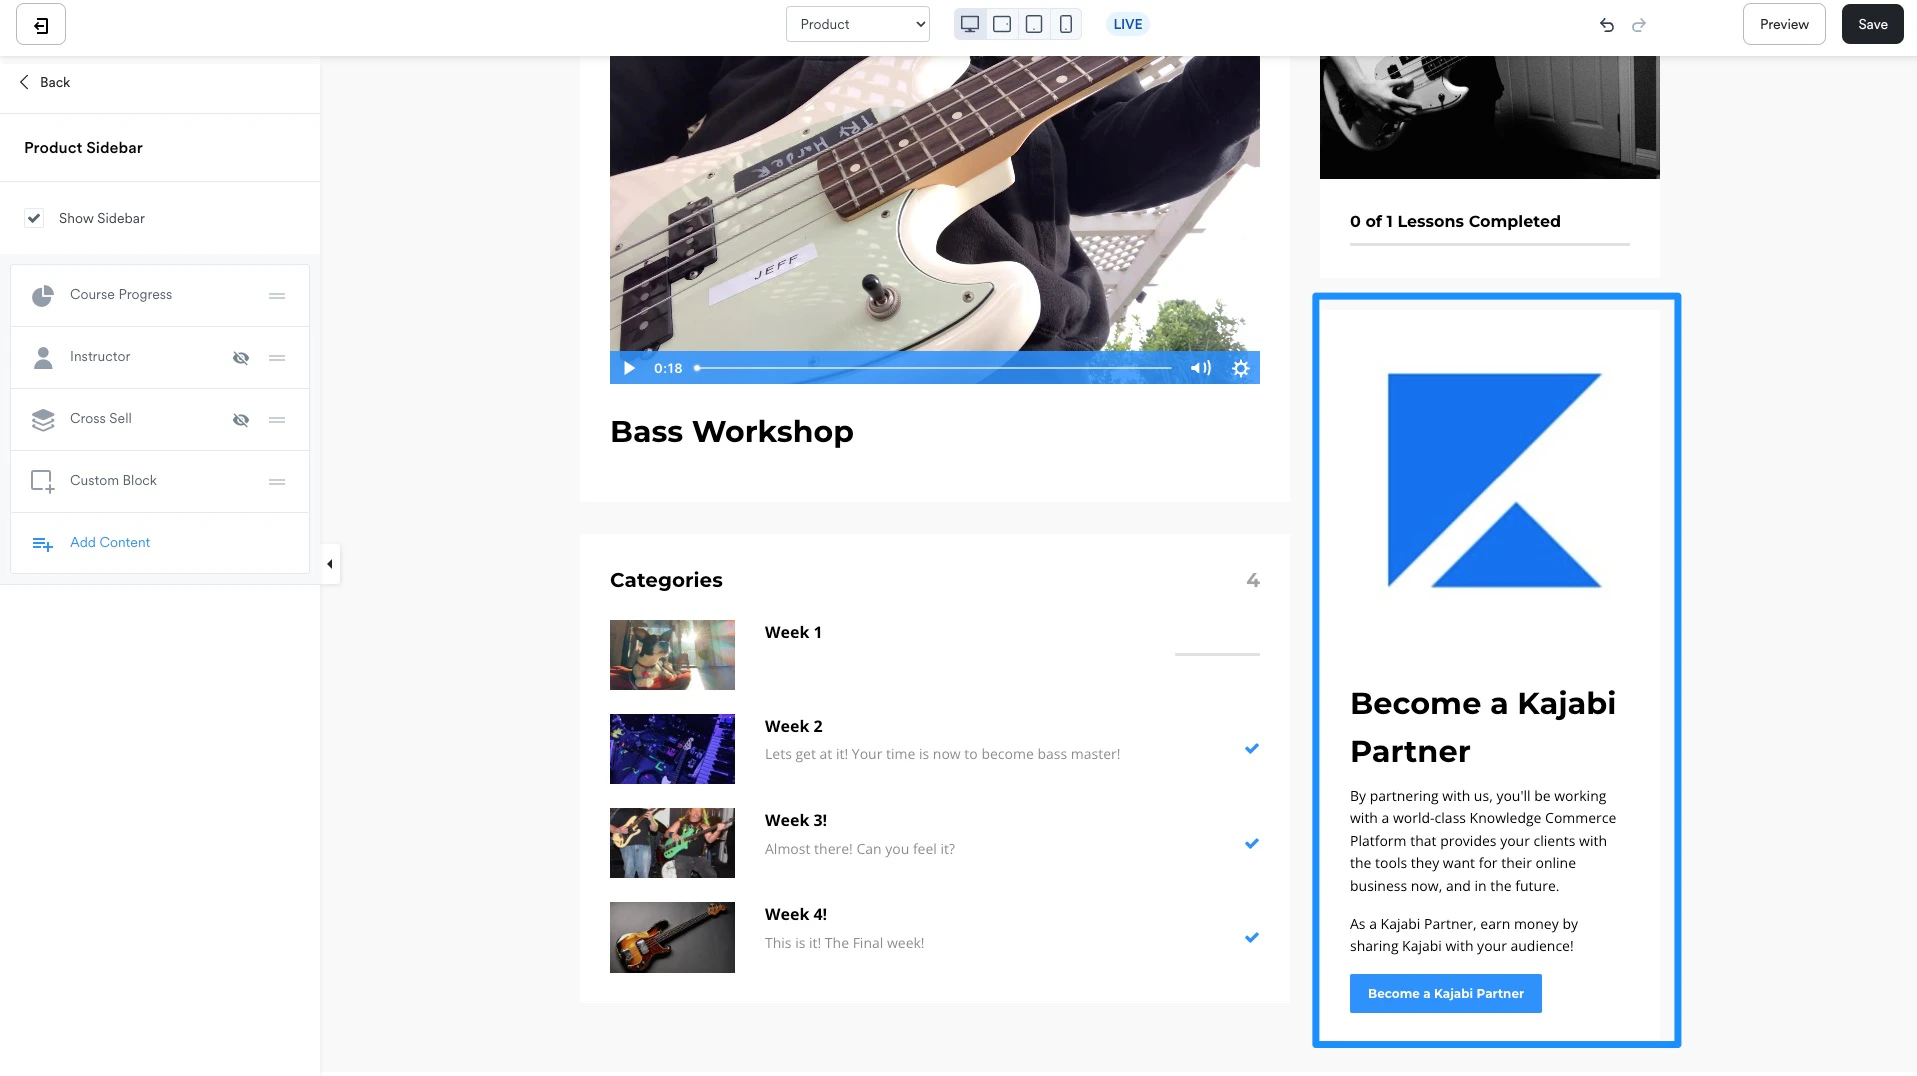Open the Preview button

tap(1784, 24)
